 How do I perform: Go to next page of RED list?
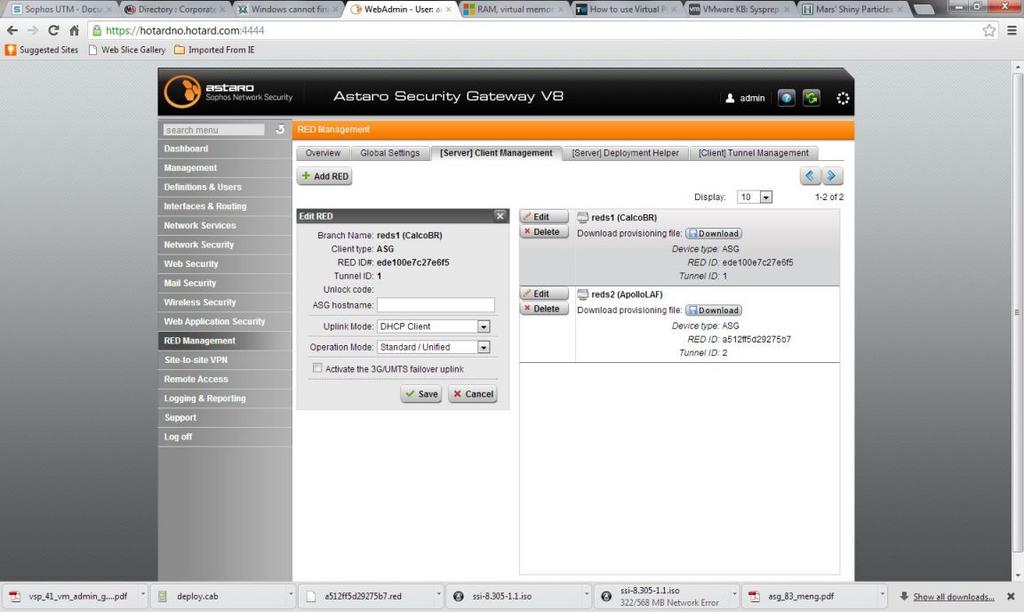pos(831,176)
